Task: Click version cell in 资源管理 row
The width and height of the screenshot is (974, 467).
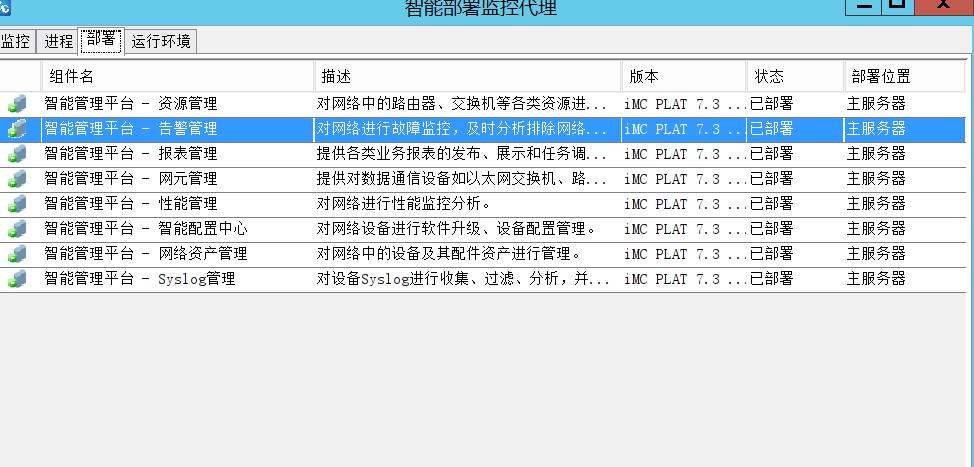Action: click(686, 104)
